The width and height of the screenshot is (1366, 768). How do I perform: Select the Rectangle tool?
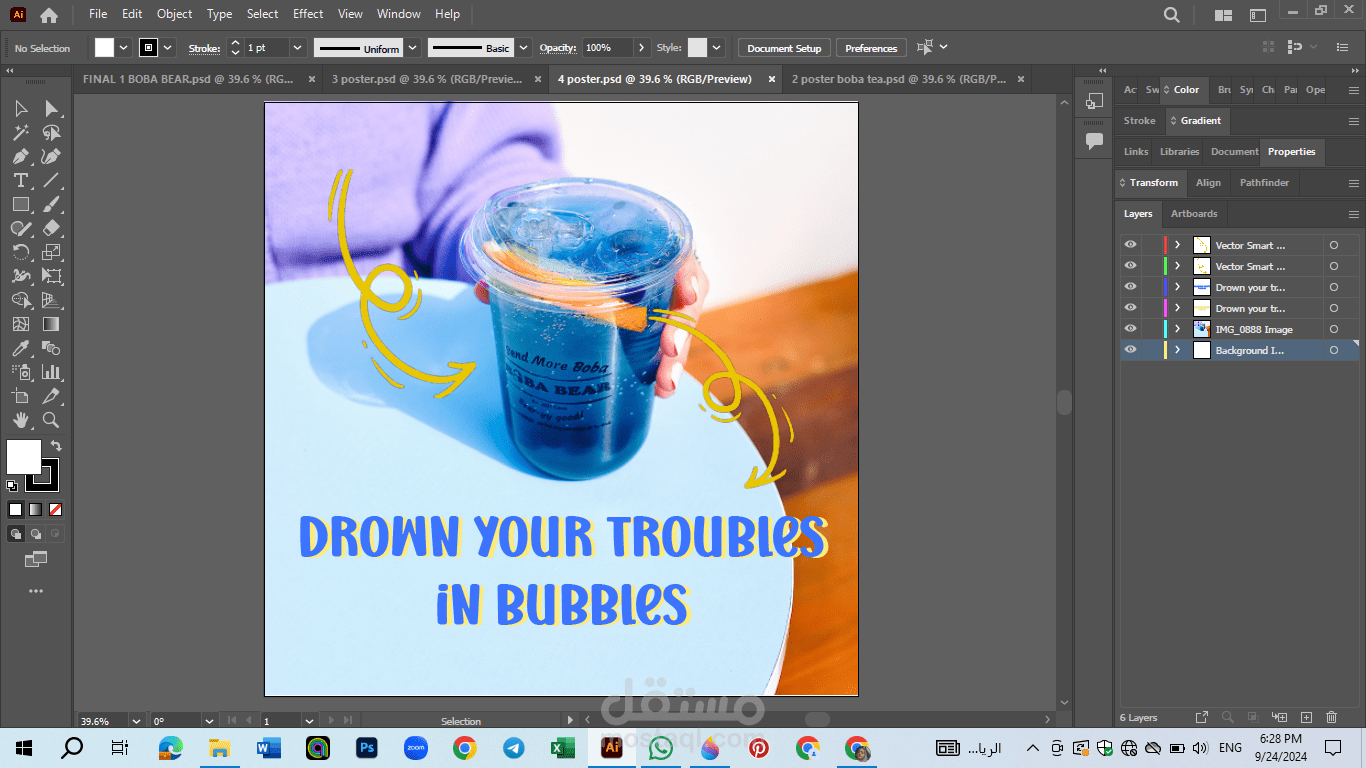click(21, 204)
